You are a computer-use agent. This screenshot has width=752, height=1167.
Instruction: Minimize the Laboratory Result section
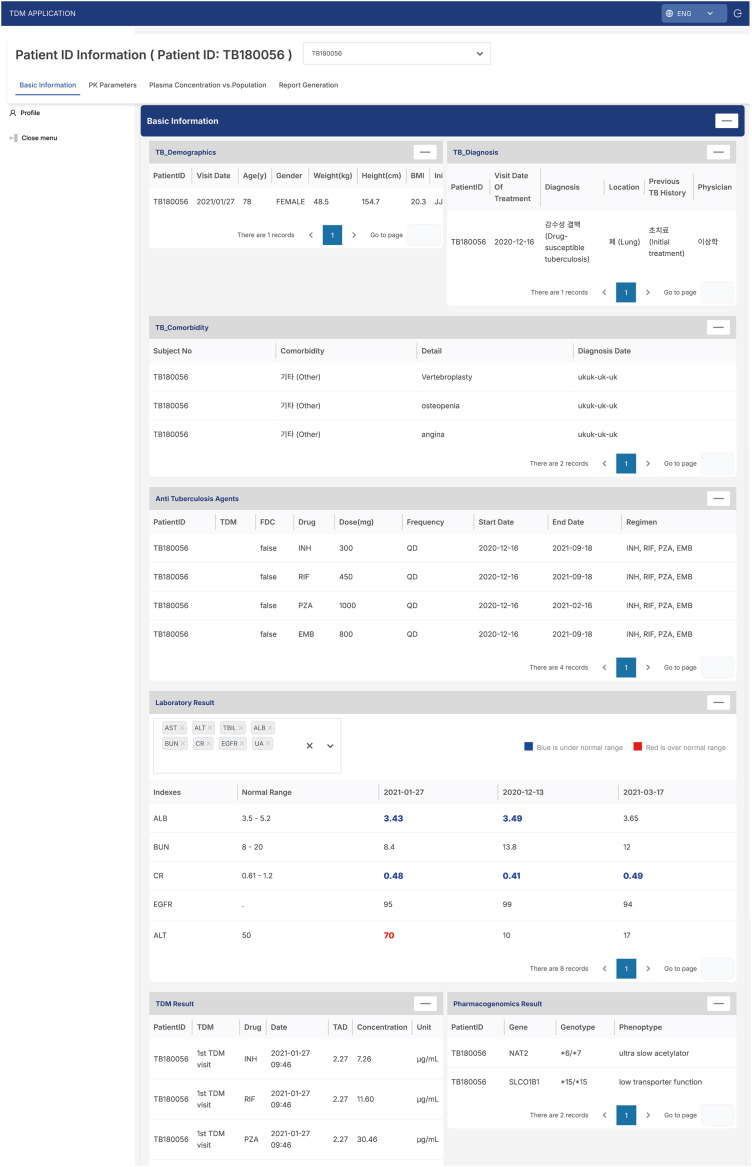718,703
